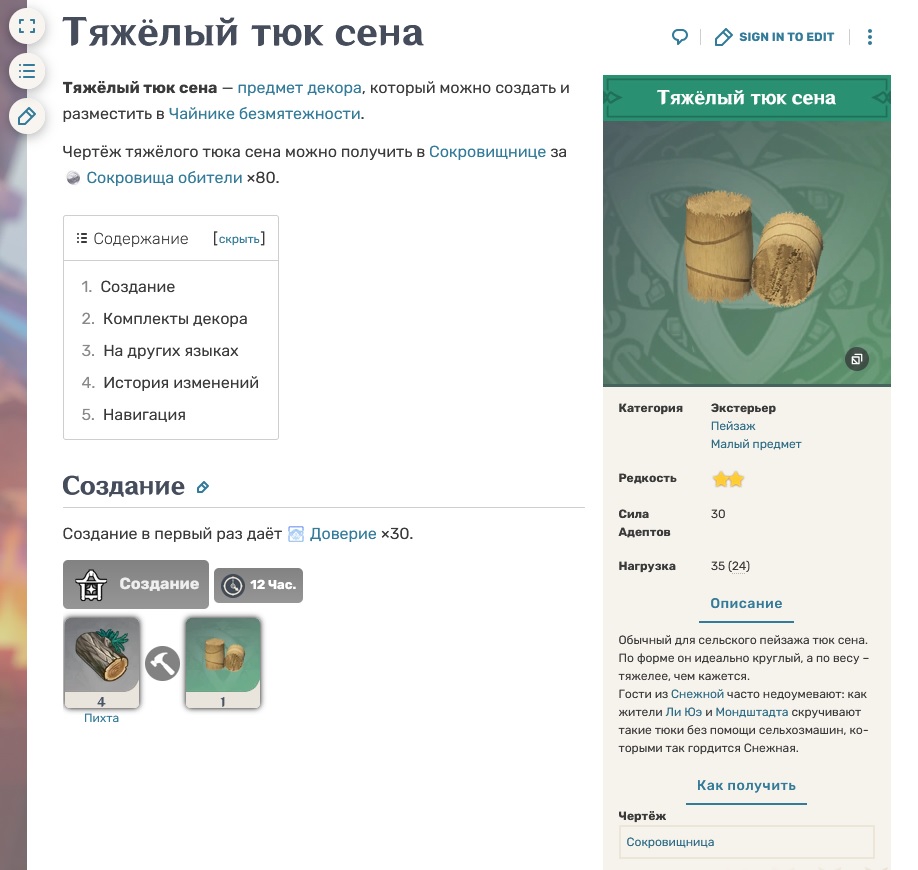Screen dimensions: 918x870
Task: Open the предмет декора link
Action: coord(299,88)
